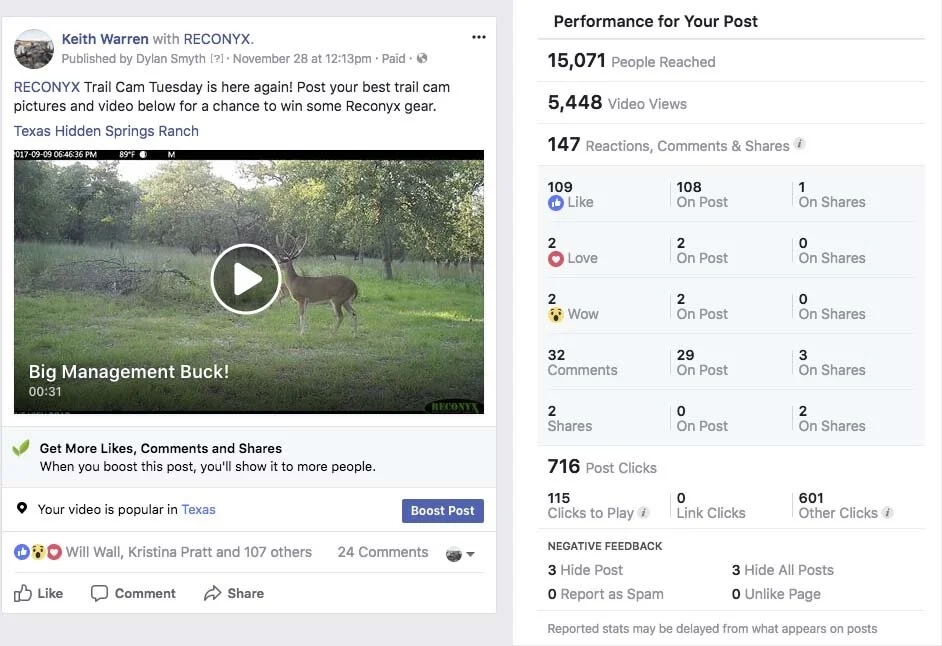The height and width of the screenshot is (646, 942).
Task: Open Texas Hidden Springs Ranch link
Action: click(x=106, y=131)
